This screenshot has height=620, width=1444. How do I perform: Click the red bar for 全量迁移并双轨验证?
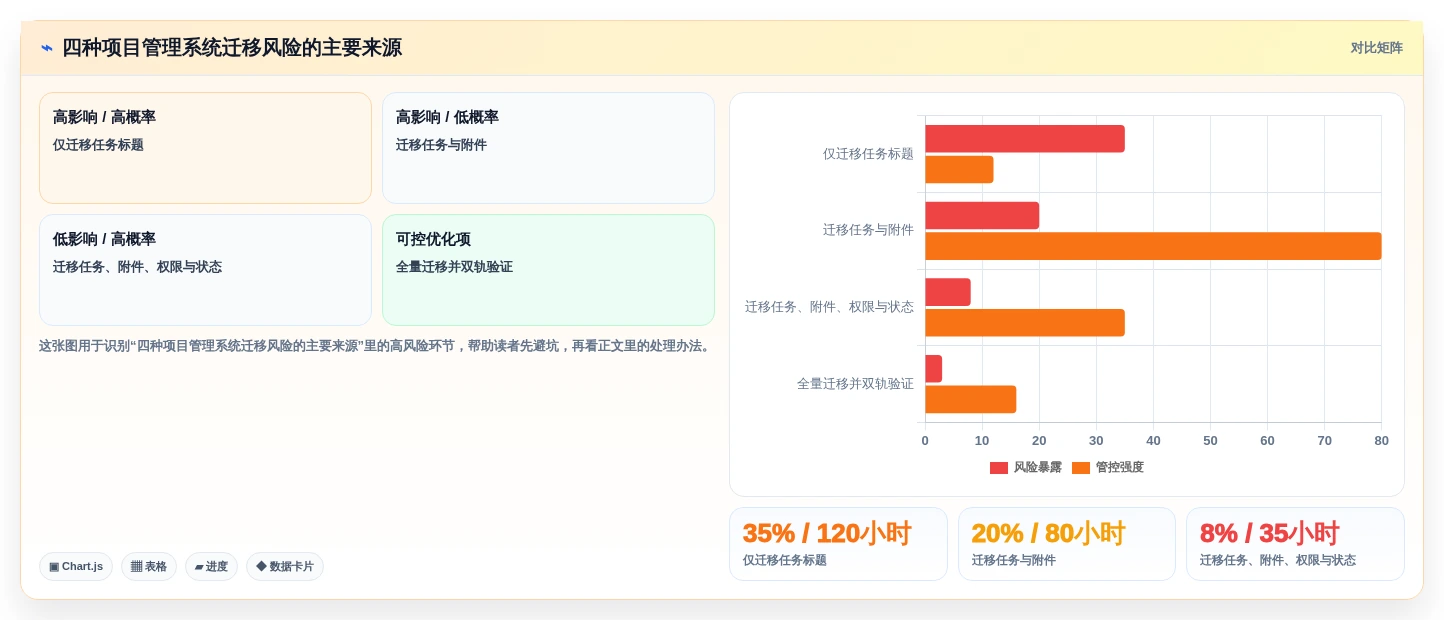click(933, 369)
